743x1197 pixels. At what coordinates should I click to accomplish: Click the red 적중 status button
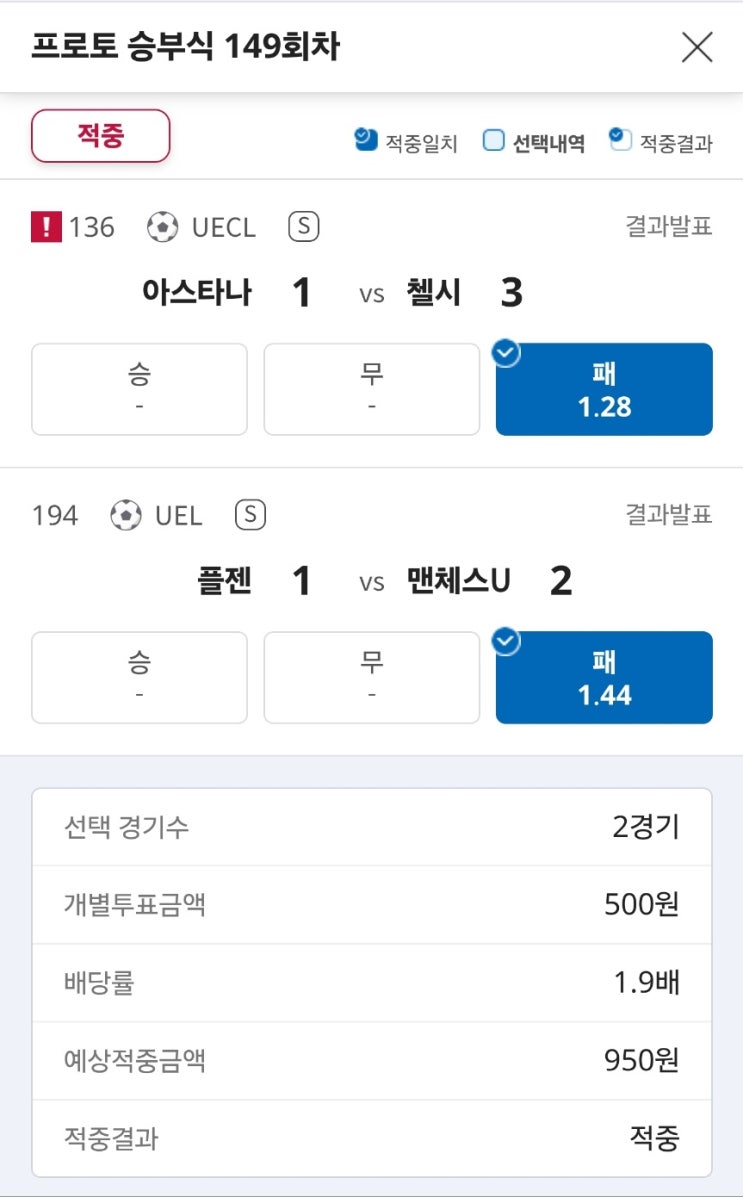coord(101,136)
